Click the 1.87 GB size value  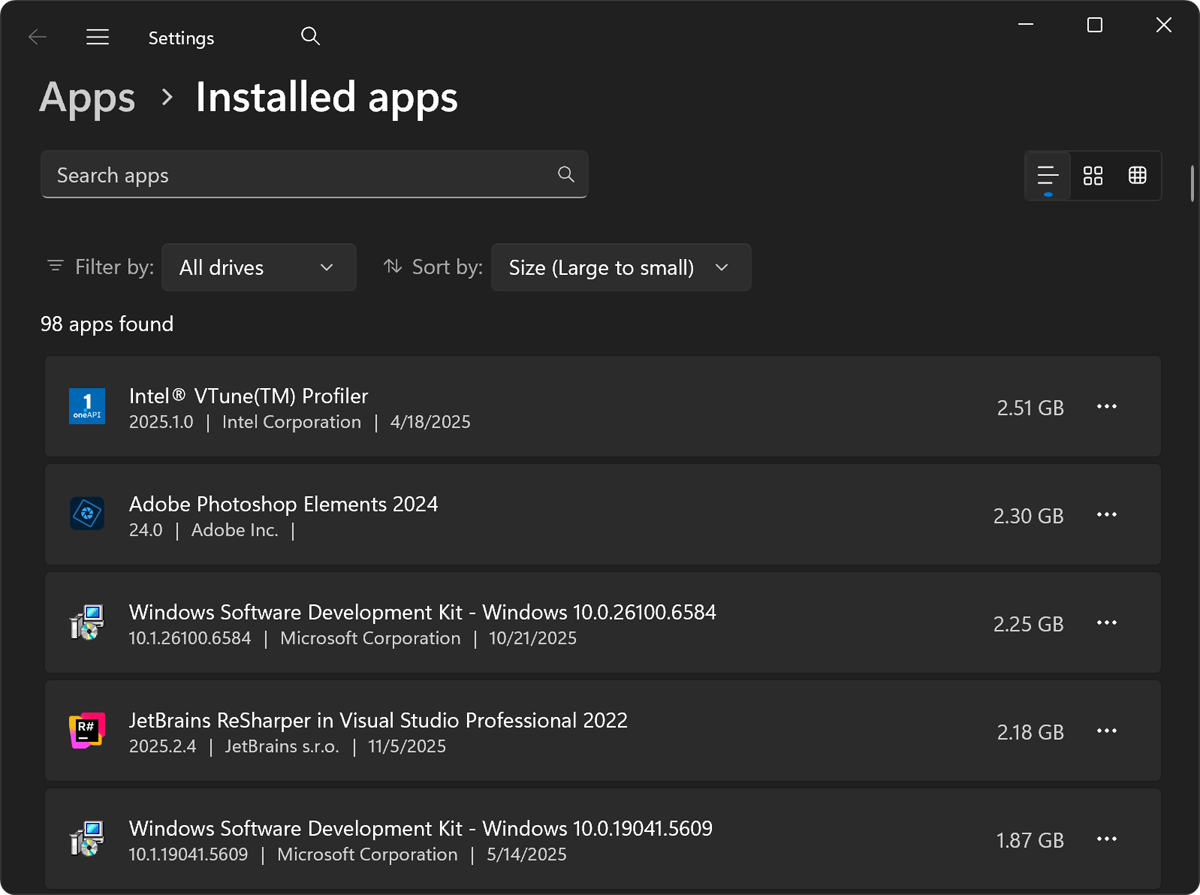click(1030, 840)
